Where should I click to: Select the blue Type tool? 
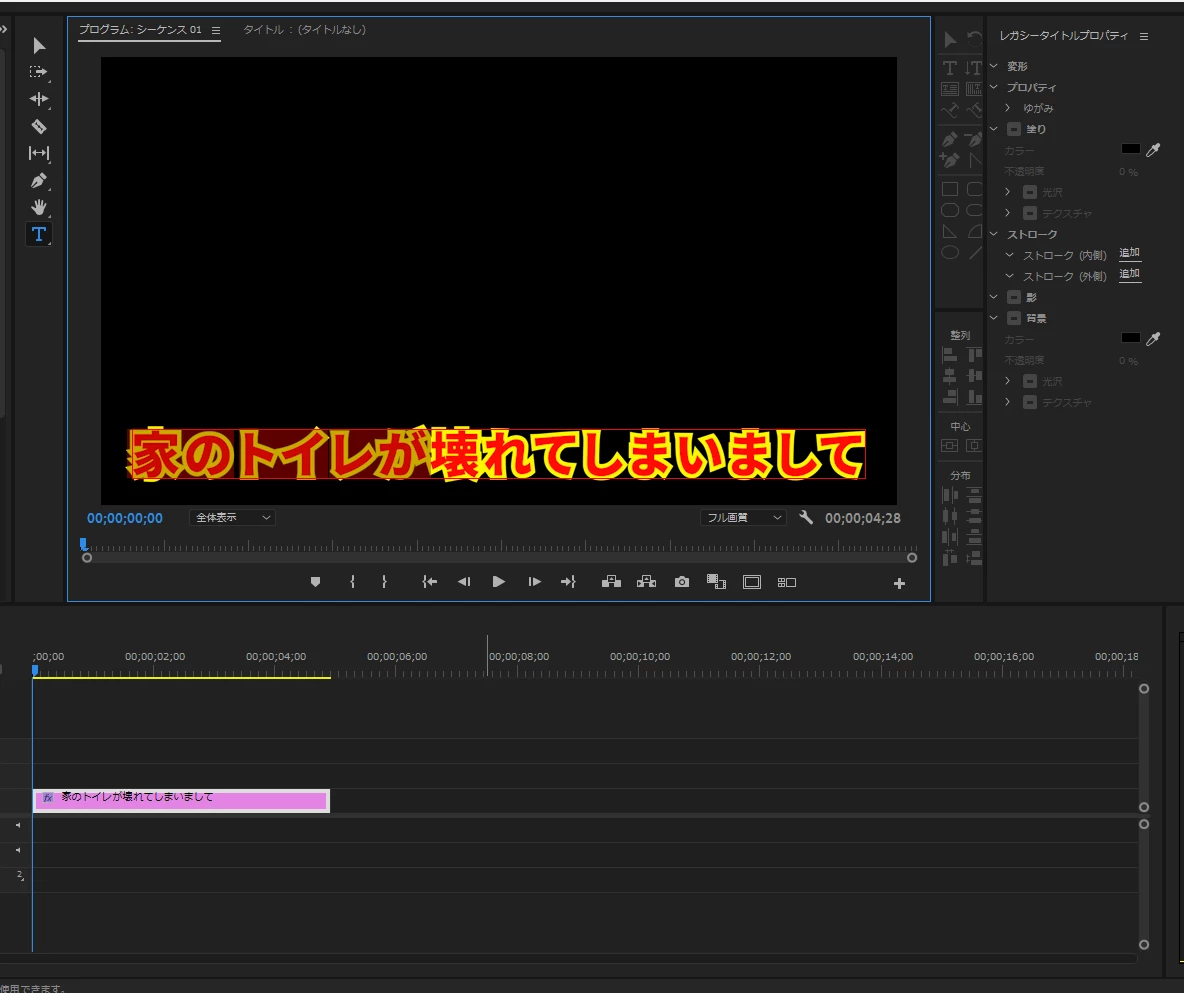pyautogui.click(x=39, y=234)
